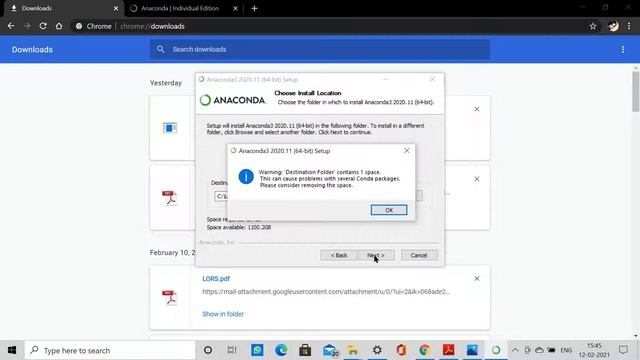Open Chrome home page
Screen dimensions: 640x360
[x=59, y=26]
